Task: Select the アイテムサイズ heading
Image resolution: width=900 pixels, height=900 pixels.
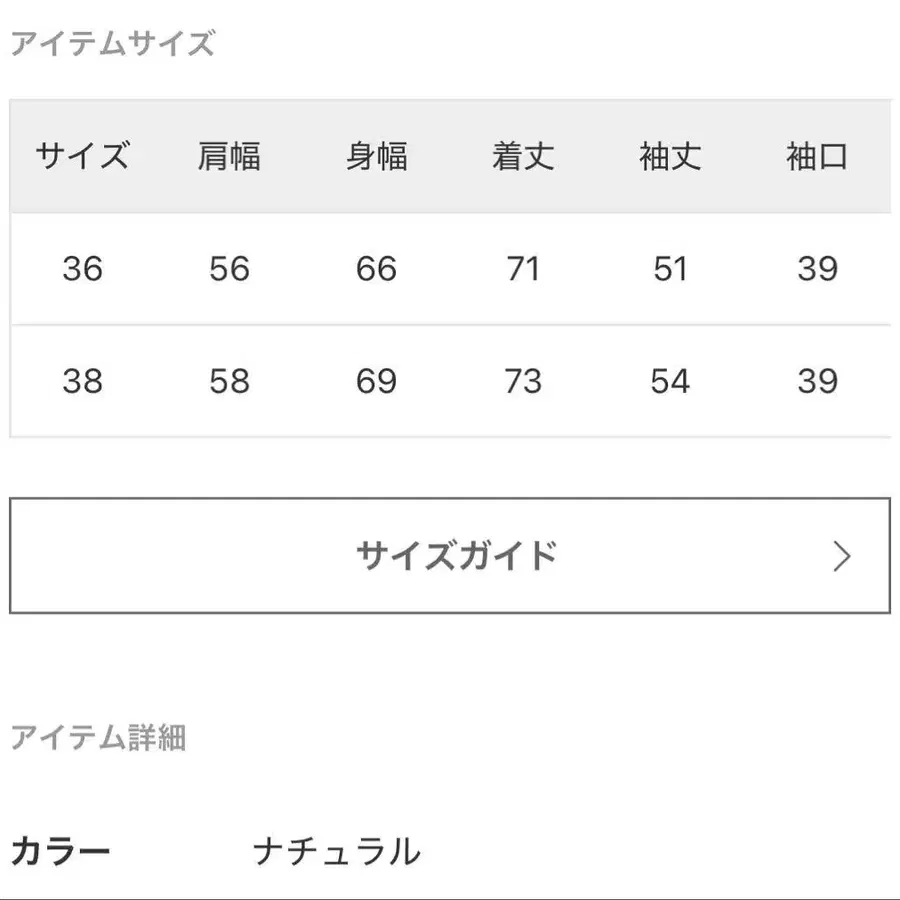Action: pos(110,42)
